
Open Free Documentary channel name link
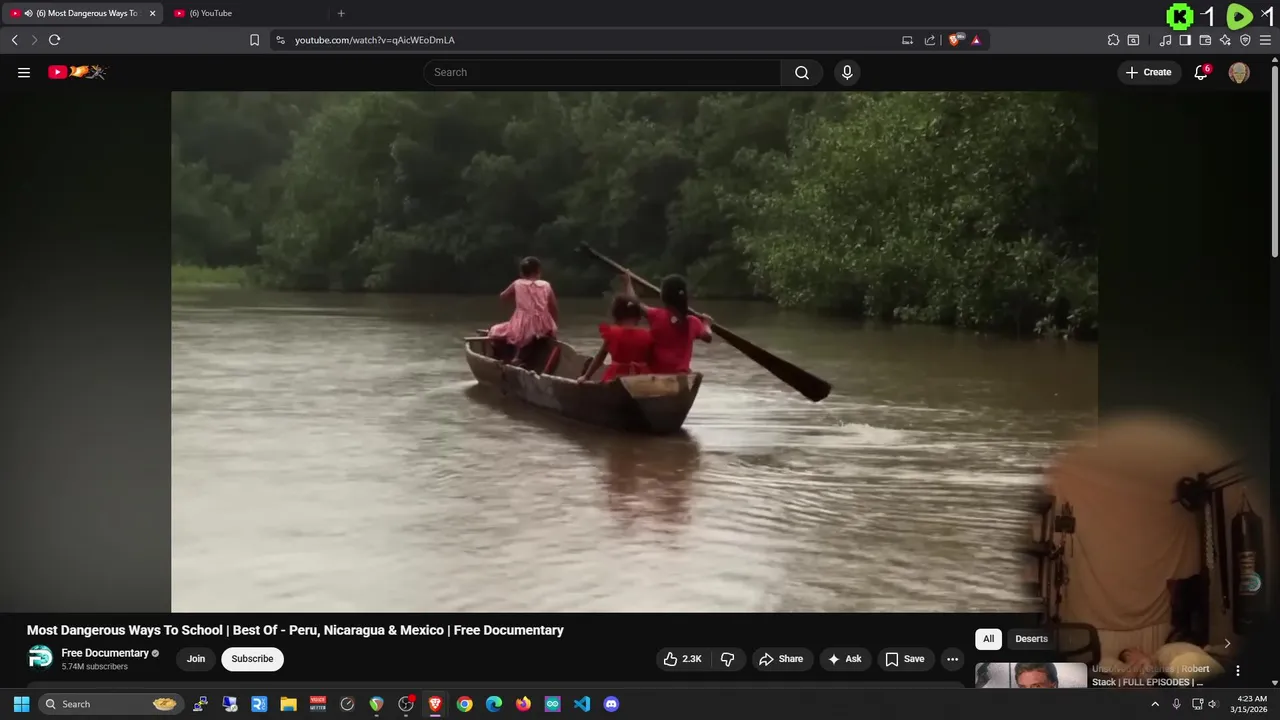coord(105,653)
